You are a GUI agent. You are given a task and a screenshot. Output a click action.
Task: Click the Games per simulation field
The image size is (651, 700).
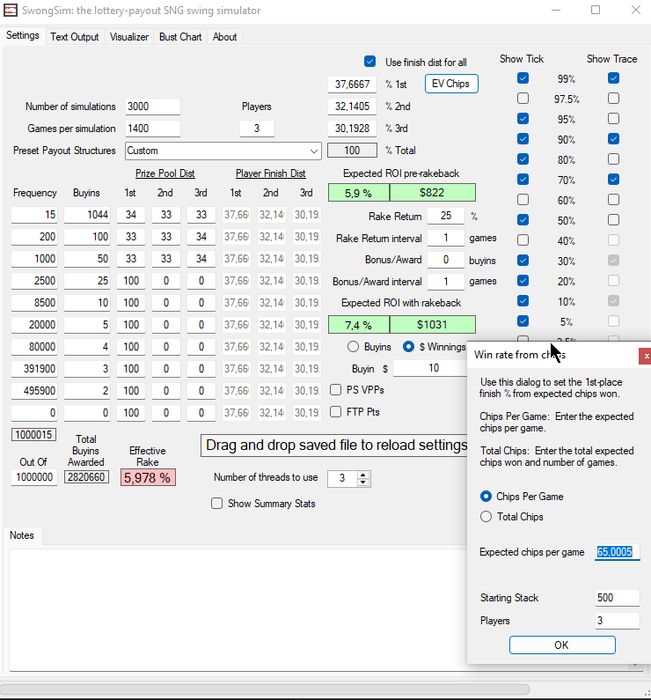pyautogui.click(x=153, y=129)
